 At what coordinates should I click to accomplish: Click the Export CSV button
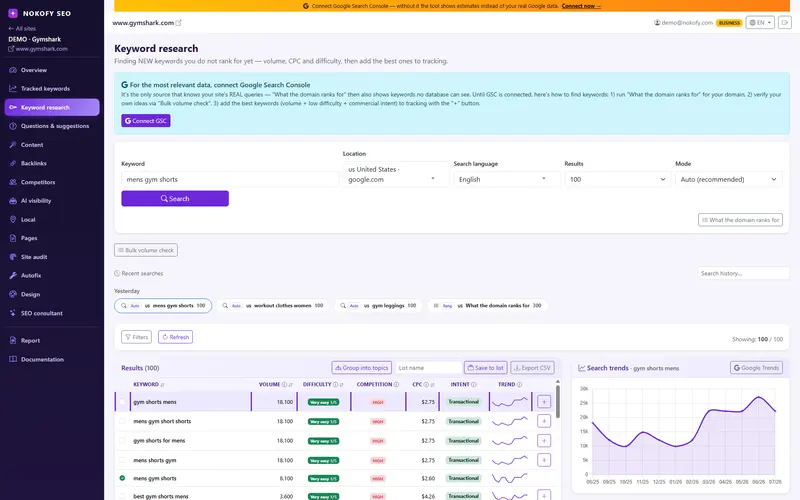coord(532,368)
